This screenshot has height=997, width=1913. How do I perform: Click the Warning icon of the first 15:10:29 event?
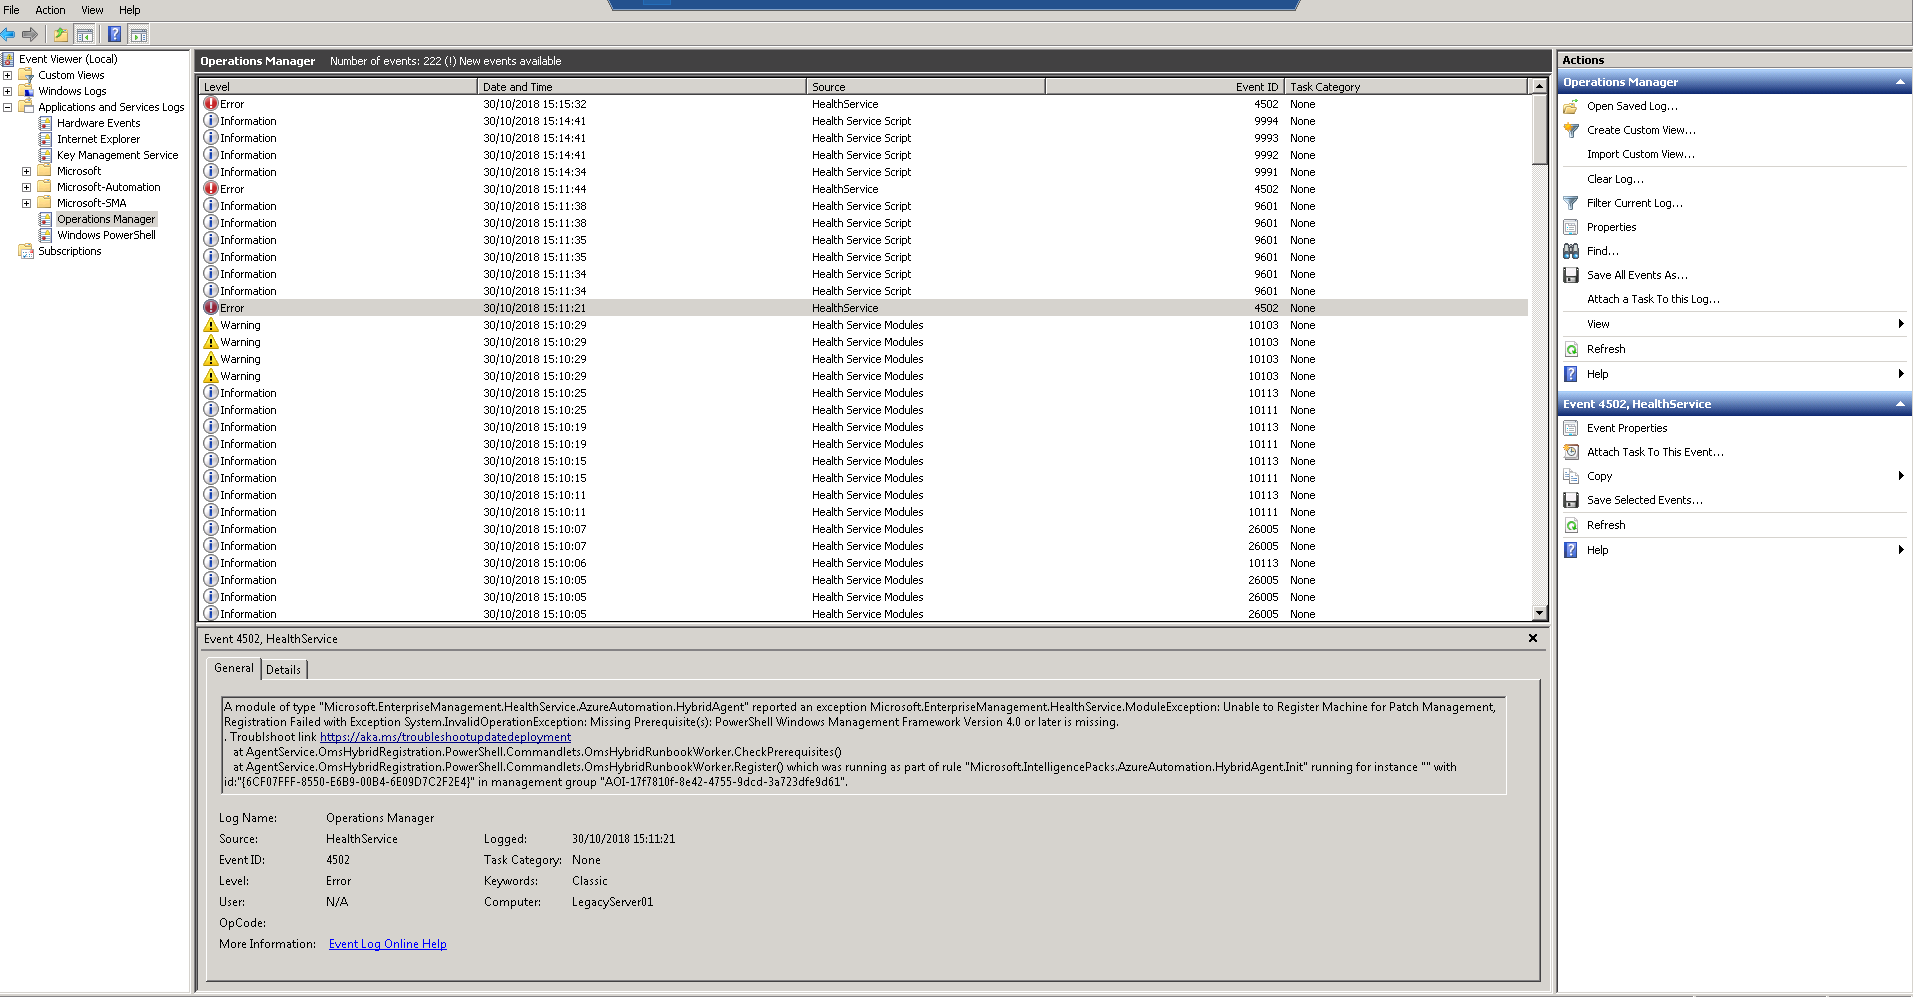pos(211,325)
